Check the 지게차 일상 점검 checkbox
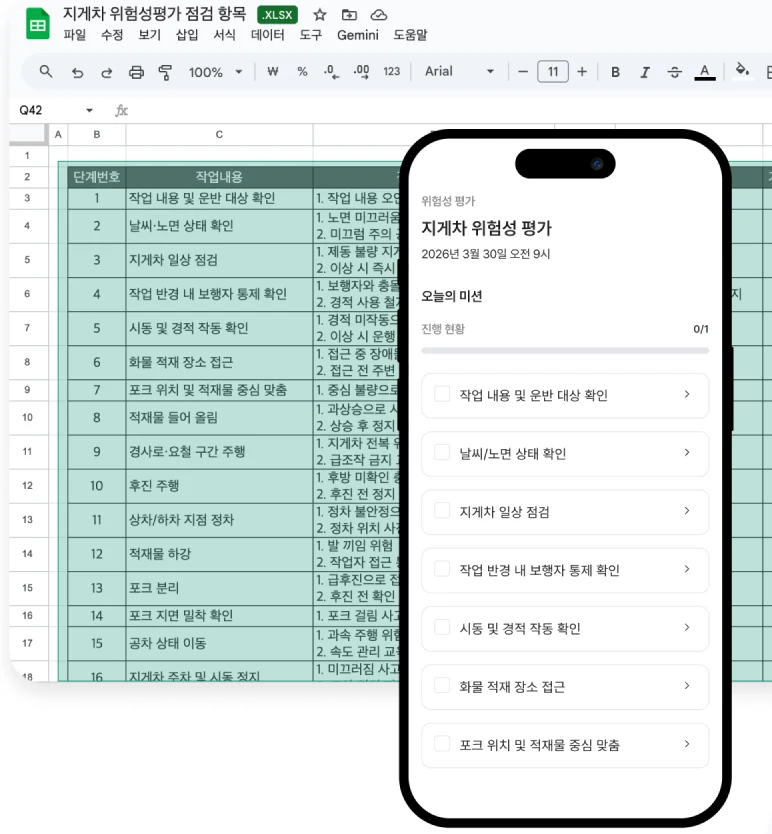This screenshot has width=772, height=834. pos(442,511)
